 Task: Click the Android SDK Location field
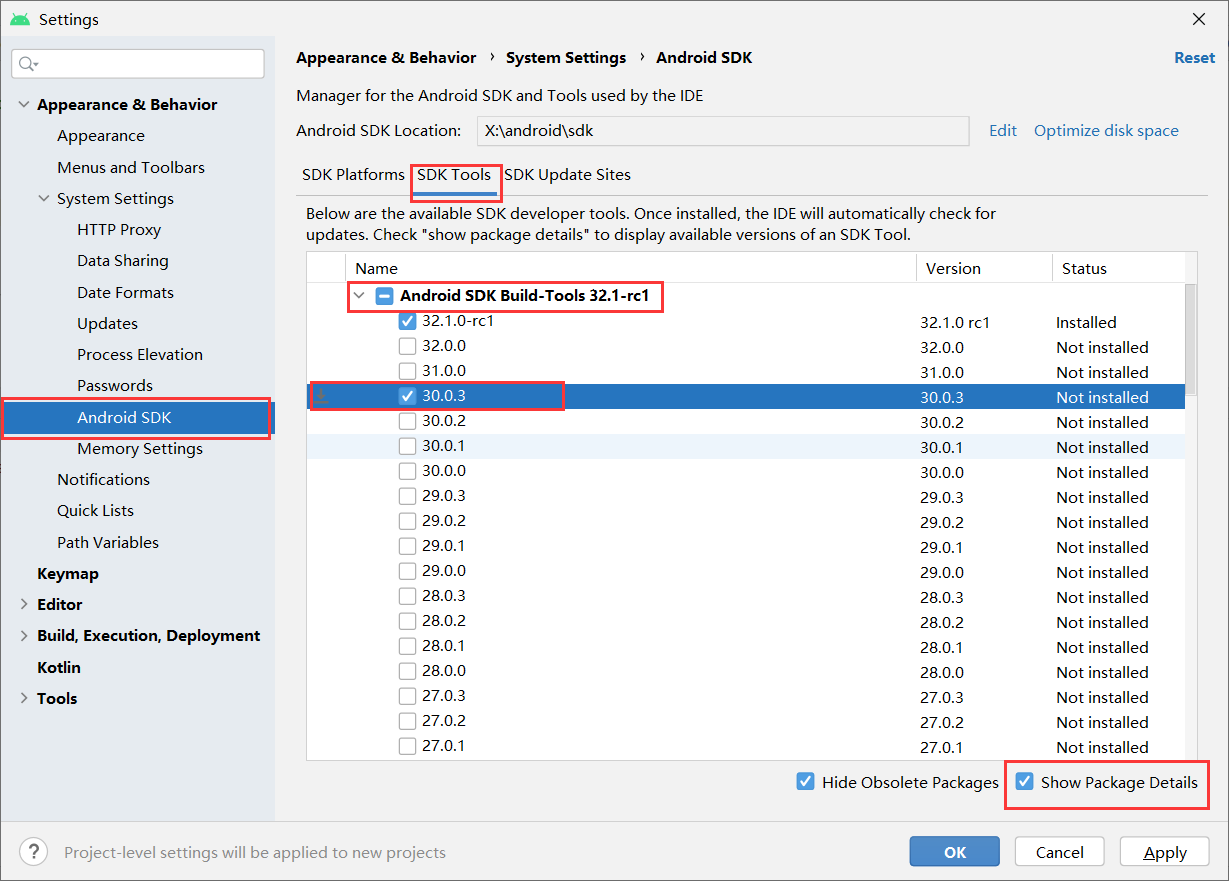tap(723, 131)
